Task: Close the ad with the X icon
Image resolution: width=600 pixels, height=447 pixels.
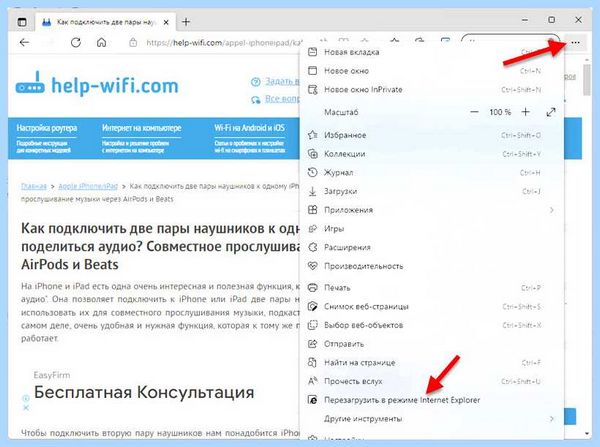Action: (x=26, y=408)
